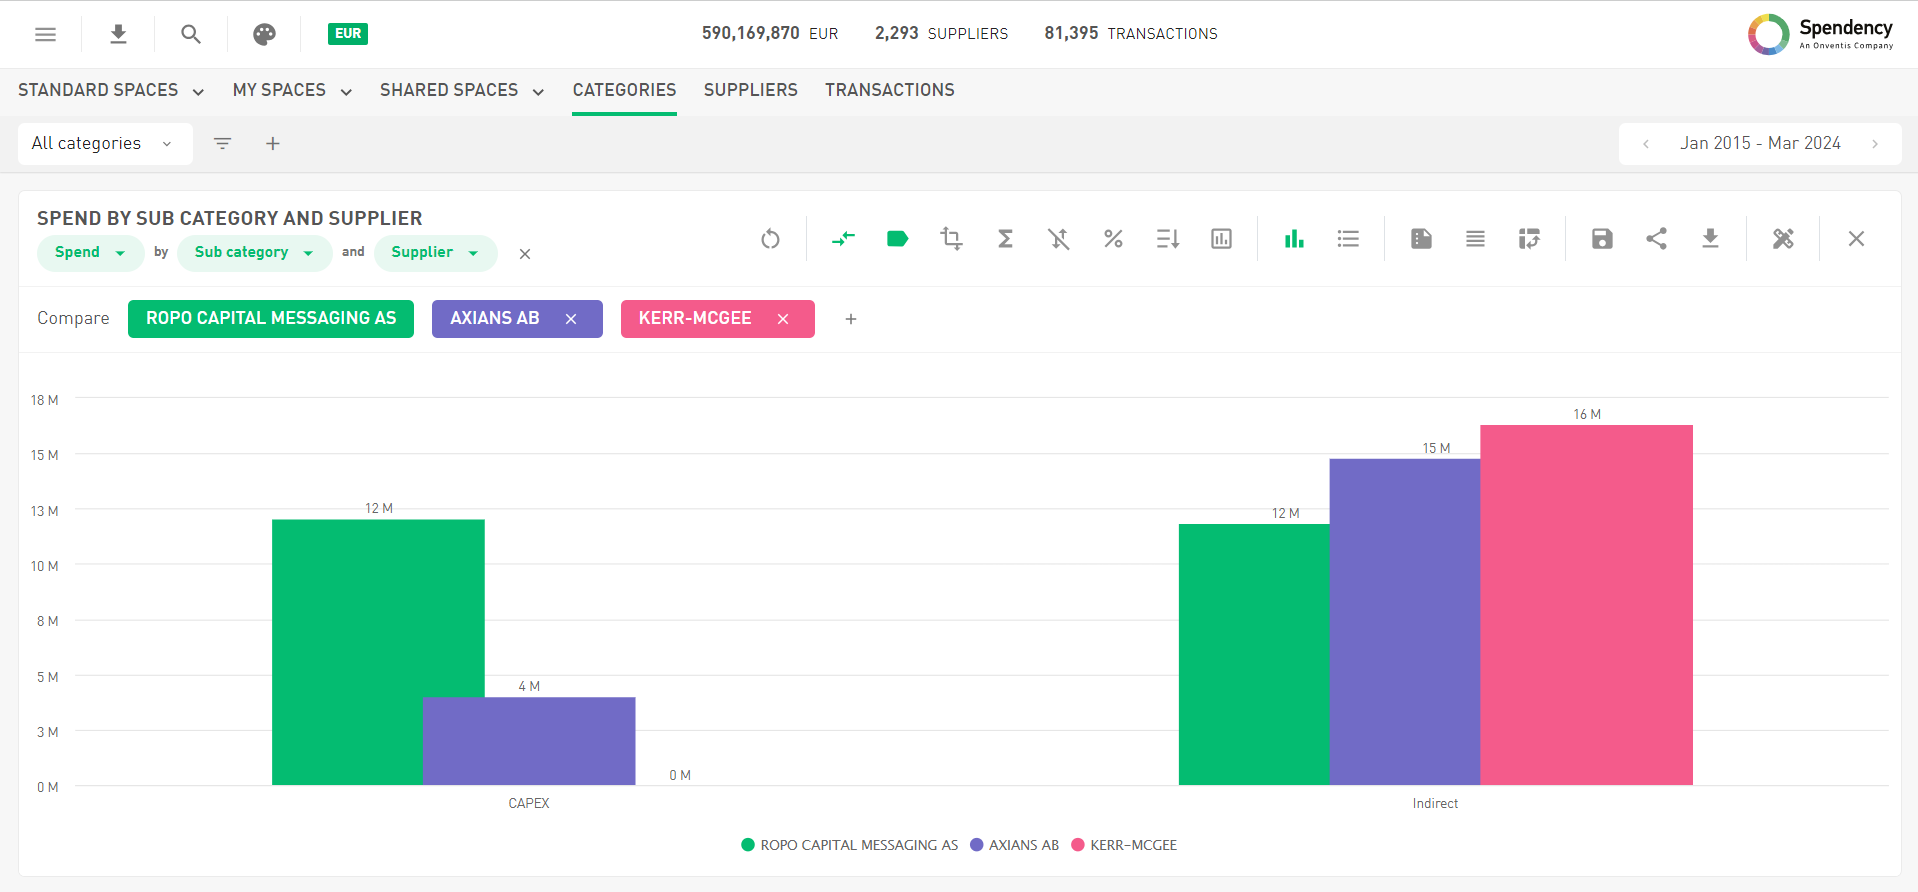Image resolution: width=1918 pixels, height=892 pixels.
Task: Share the chart using share icon
Action: pos(1656,239)
